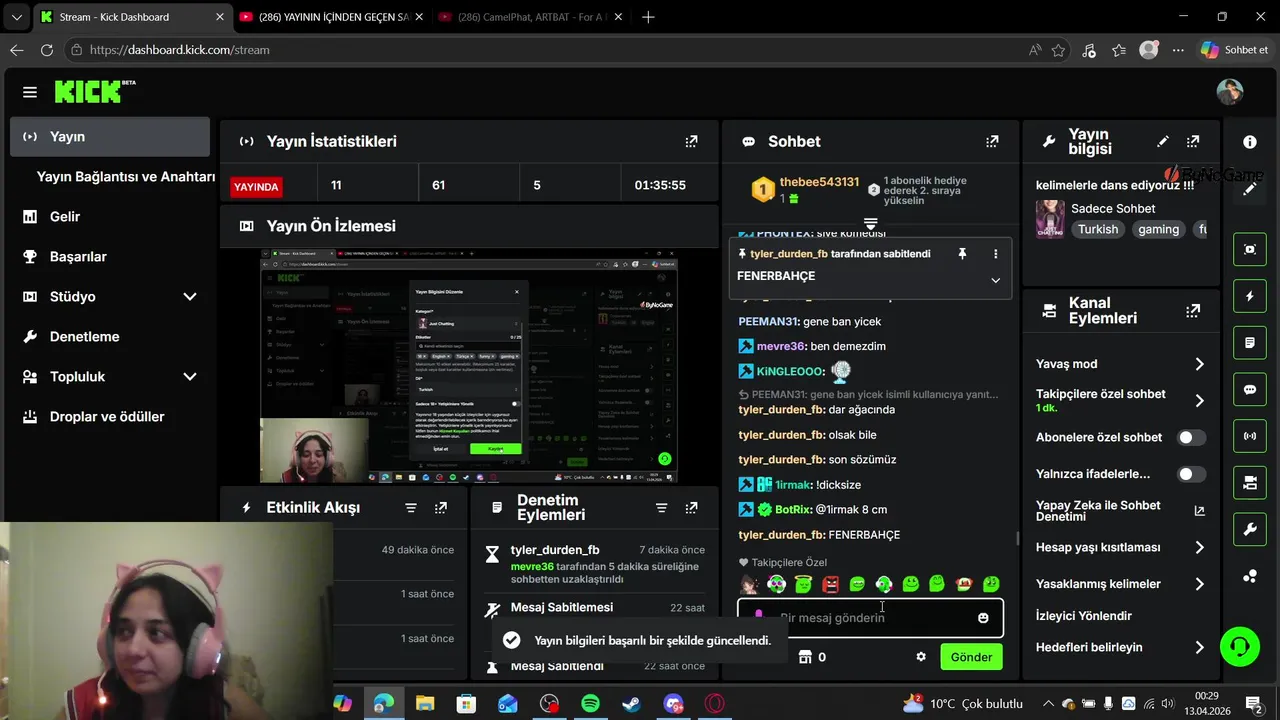Screen dimensions: 1280x720
Task: Click the chat bubble icon in right sidebar
Action: pos(1250,389)
